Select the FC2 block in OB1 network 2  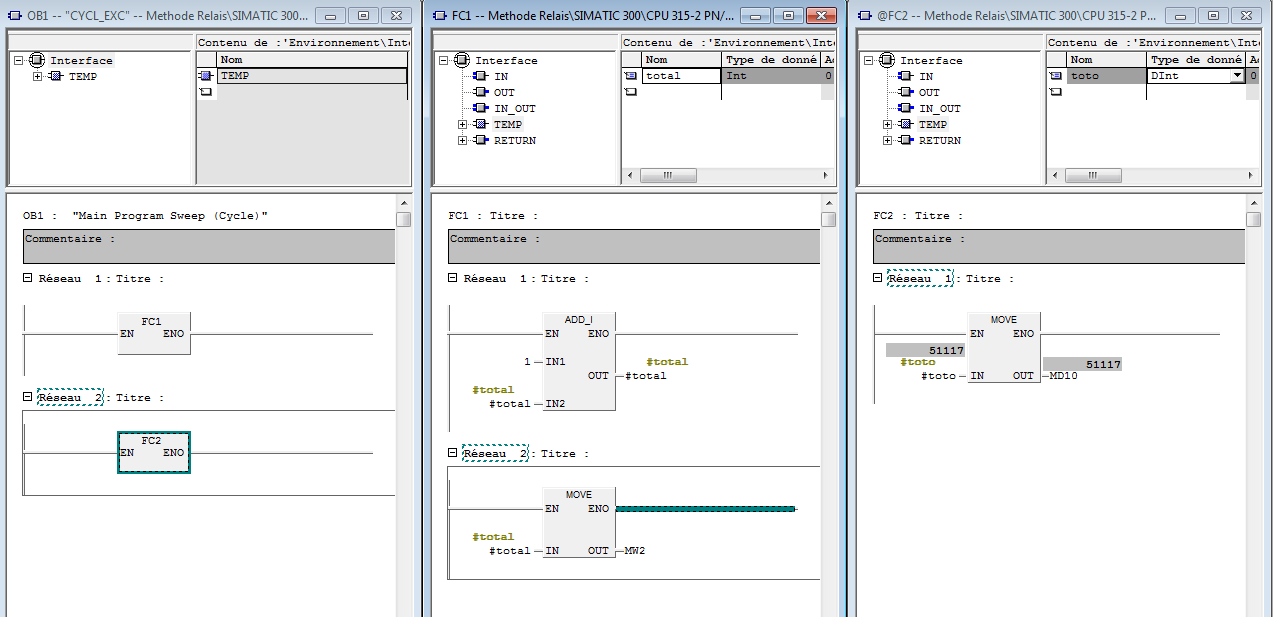pos(153,452)
